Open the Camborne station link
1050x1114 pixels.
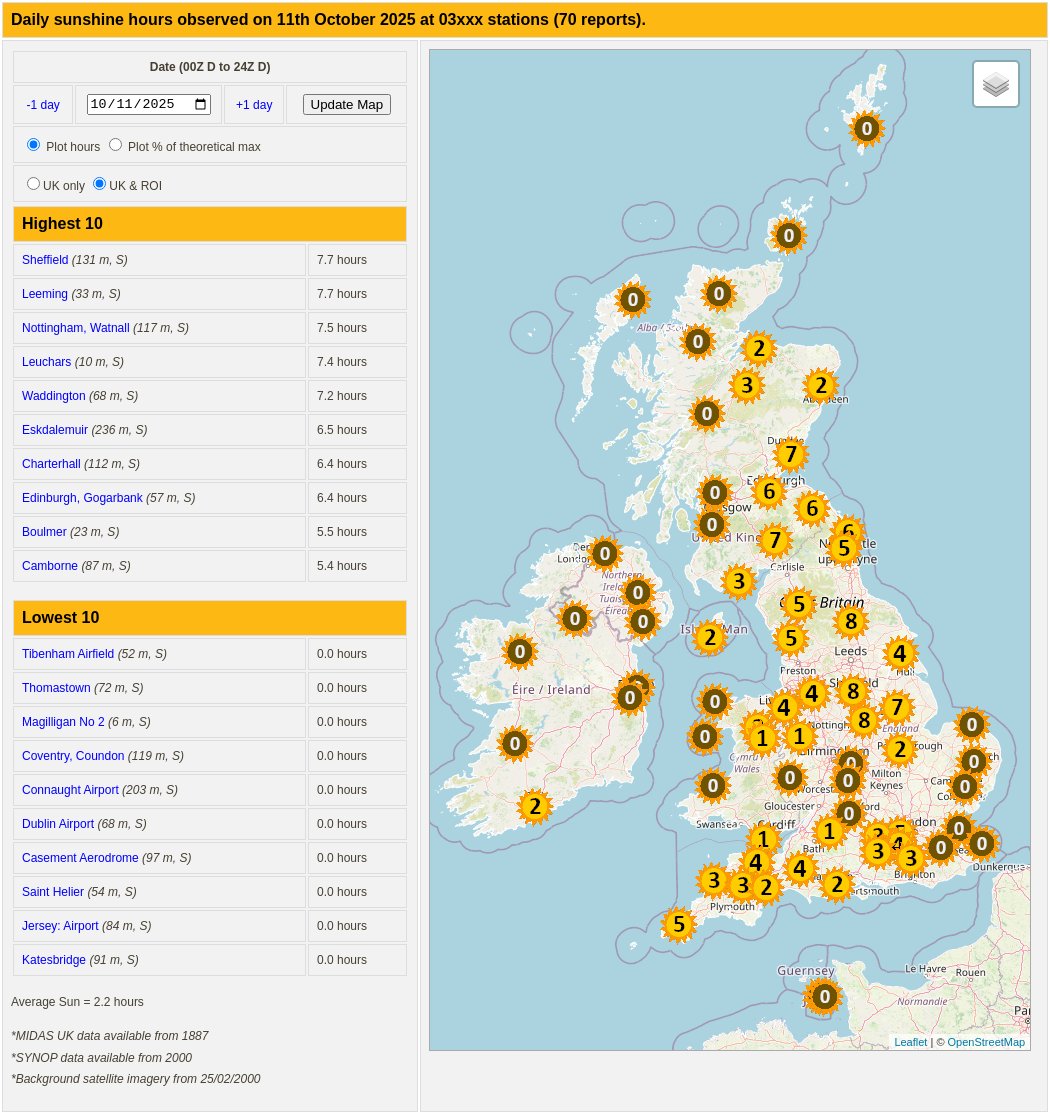[x=50, y=566]
